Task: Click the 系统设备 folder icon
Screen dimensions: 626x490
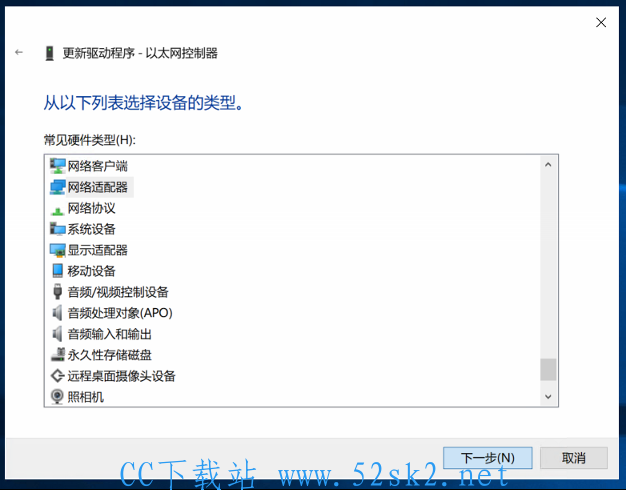Action: point(57,229)
